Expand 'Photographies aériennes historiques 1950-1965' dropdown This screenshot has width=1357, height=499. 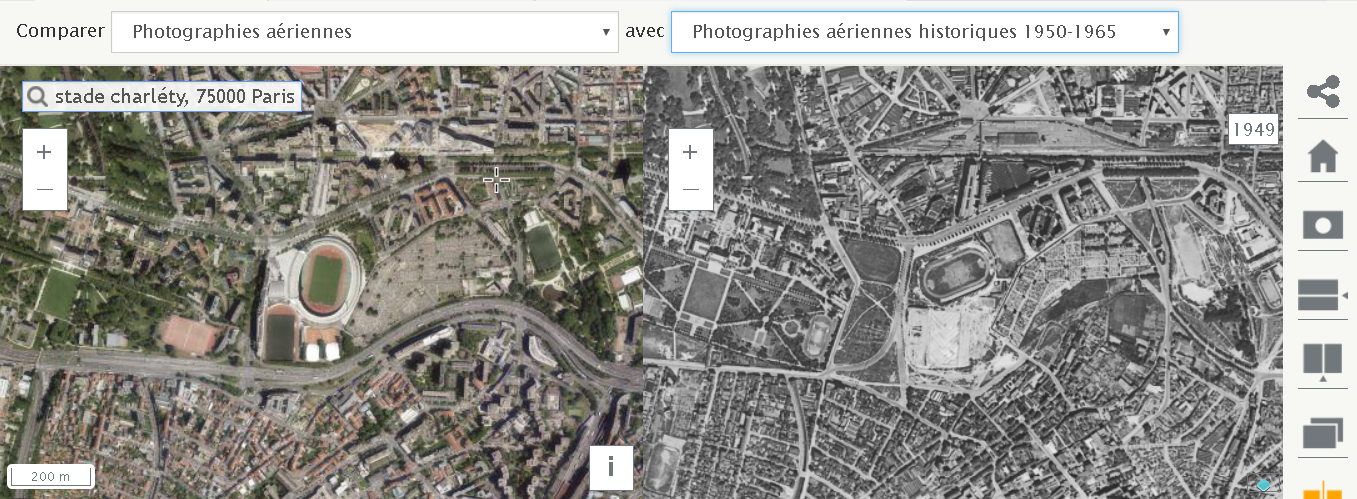click(x=924, y=32)
